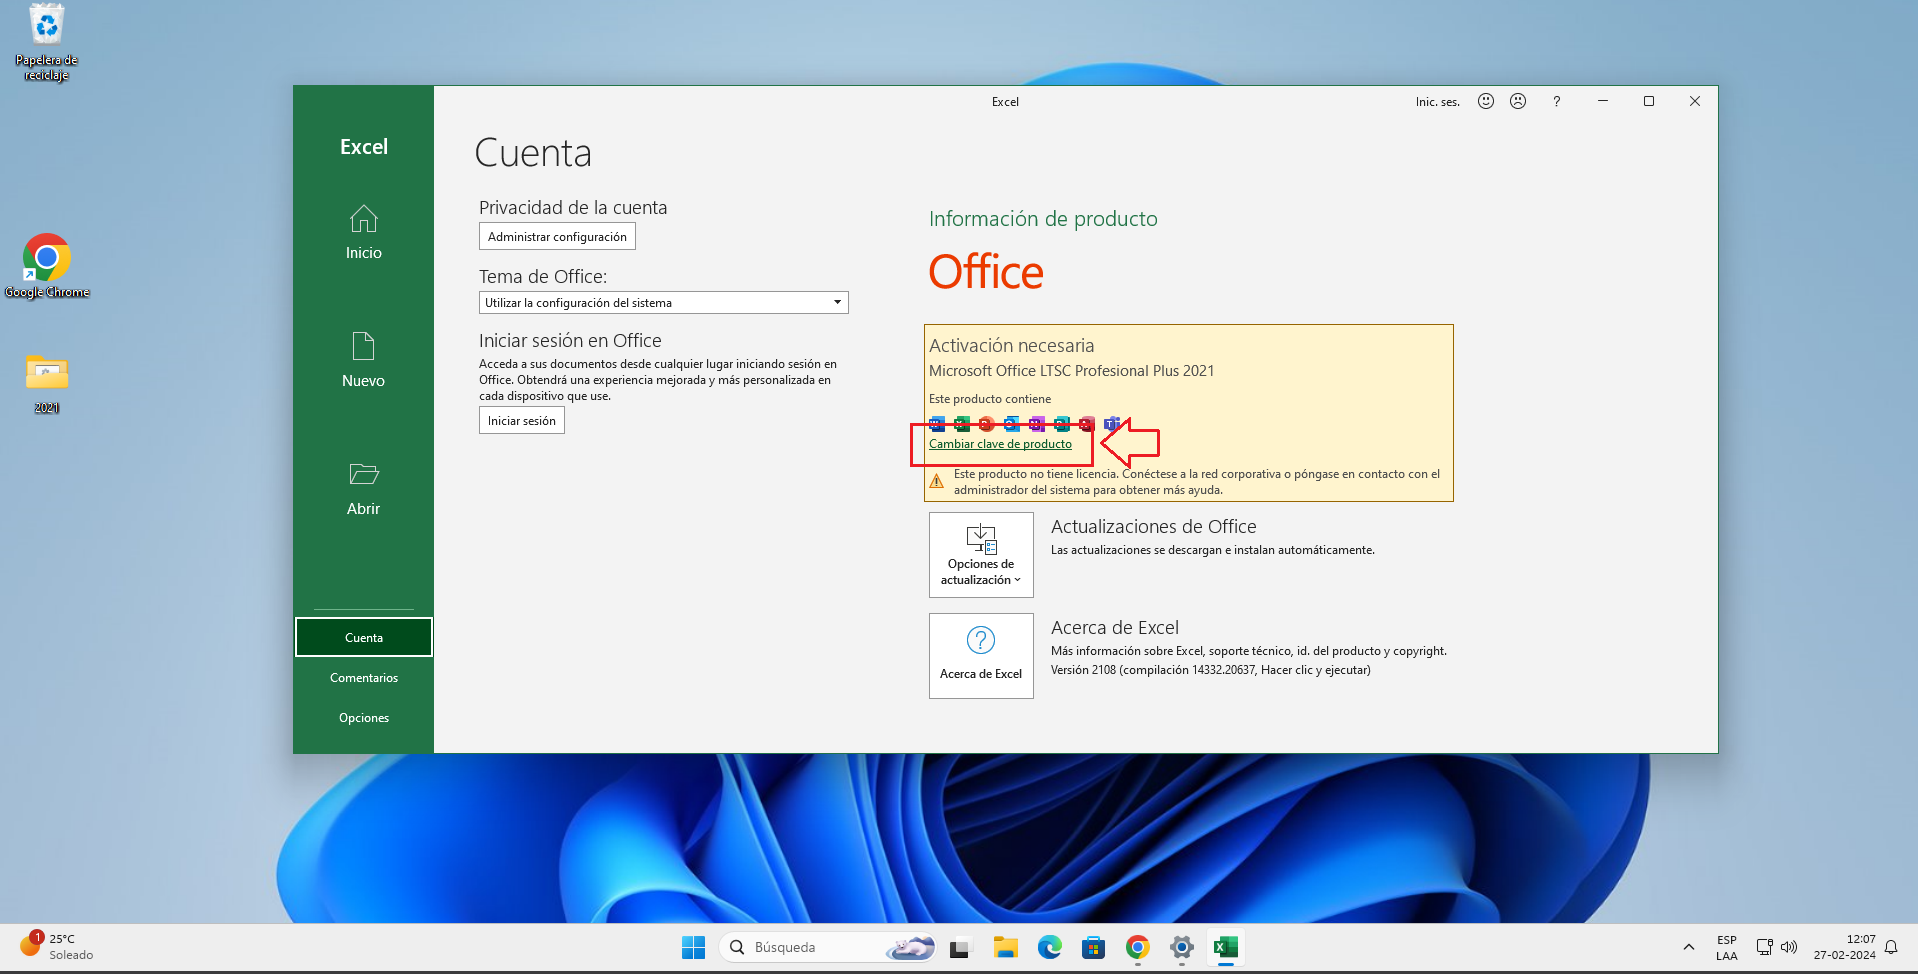The image size is (1918, 974).
Task: Switch to the 'Nuevo' section
Action: pos(363,360)
